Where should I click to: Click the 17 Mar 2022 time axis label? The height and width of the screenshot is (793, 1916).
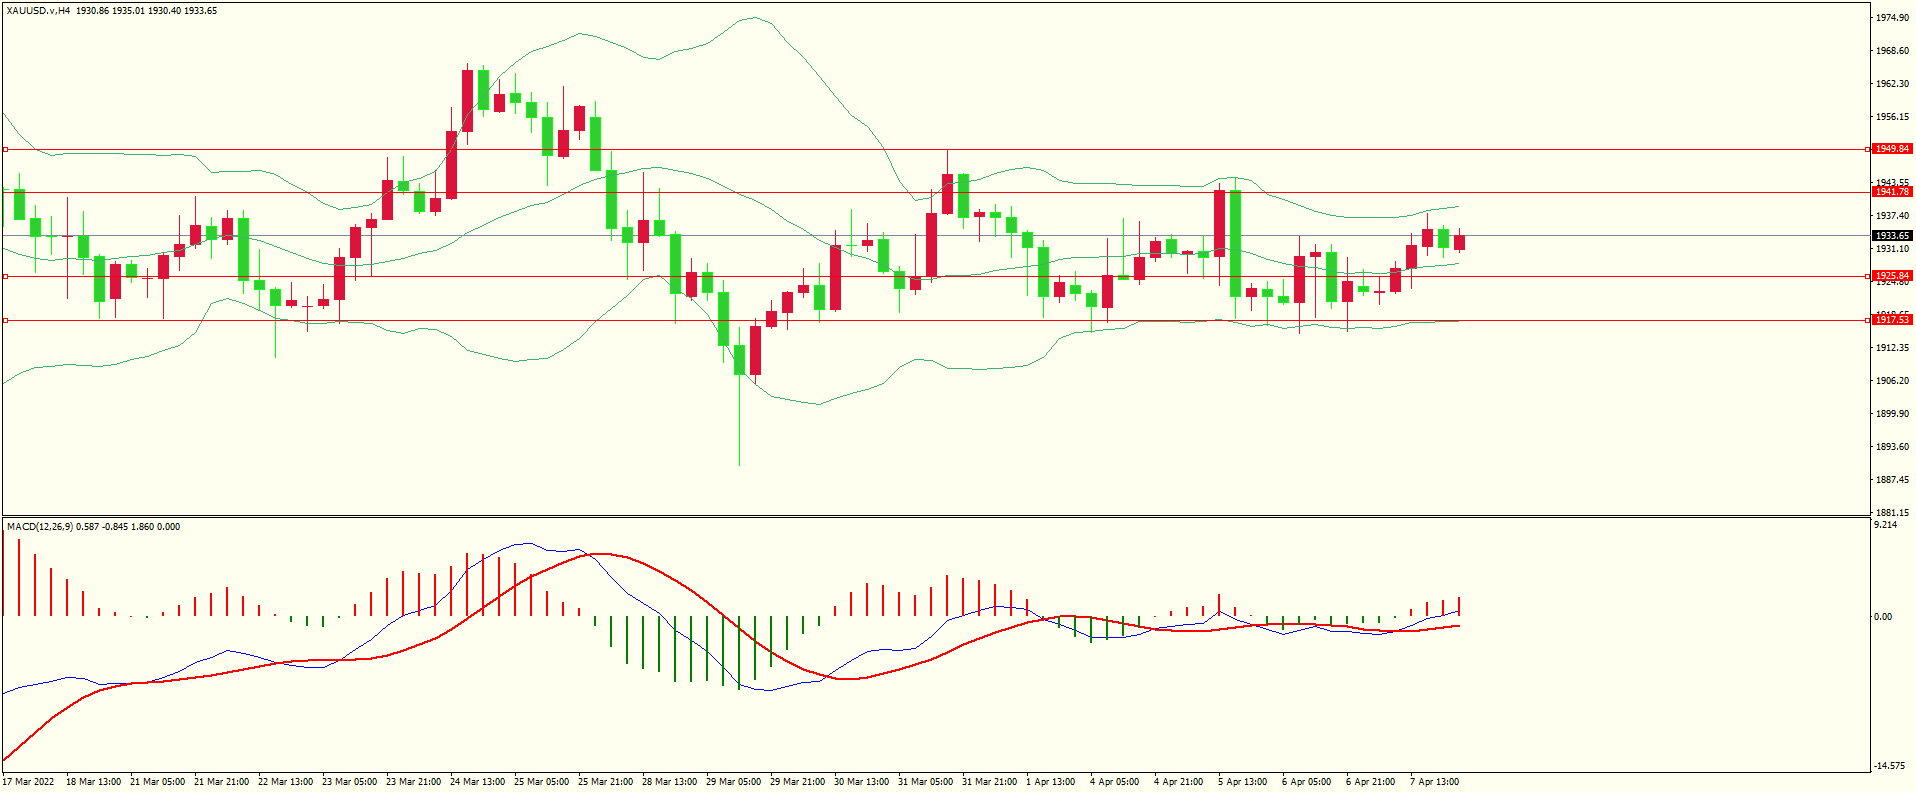click(29, 782)
